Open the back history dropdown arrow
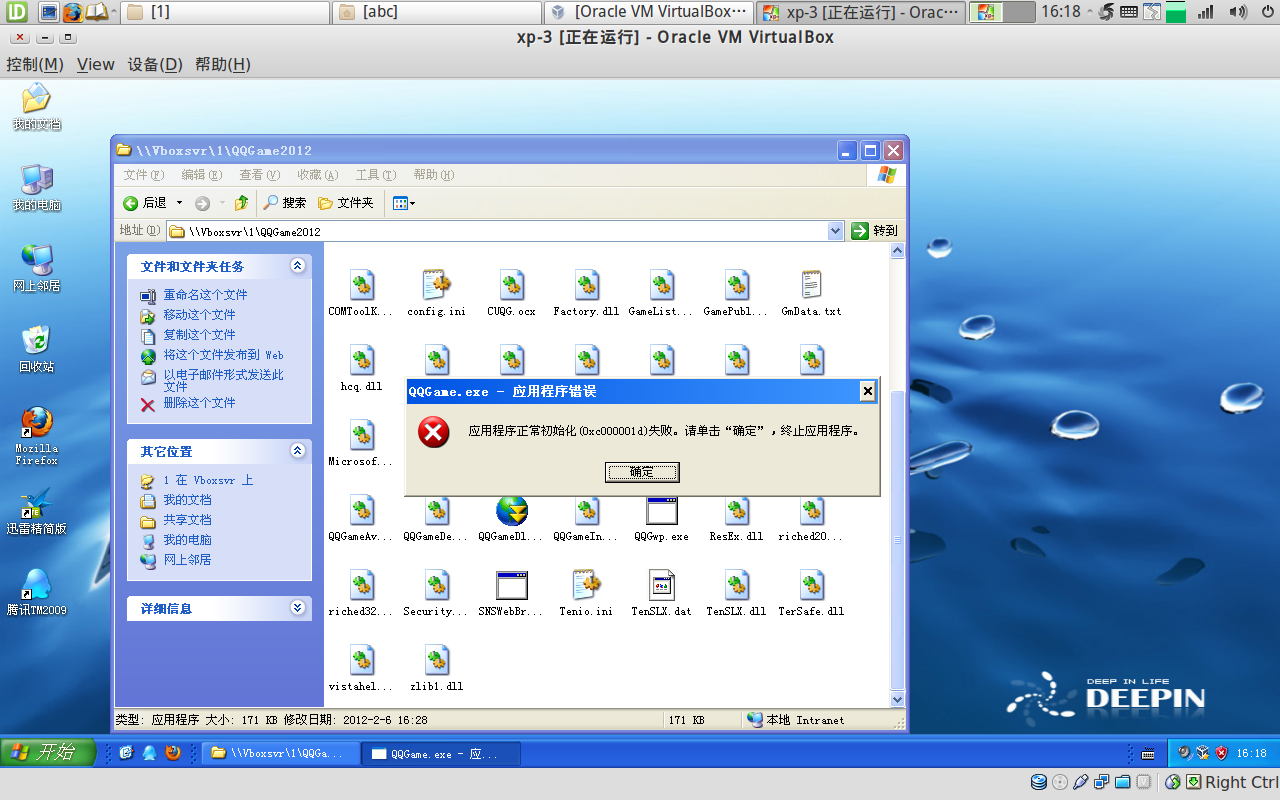 (x=180, y=203)
